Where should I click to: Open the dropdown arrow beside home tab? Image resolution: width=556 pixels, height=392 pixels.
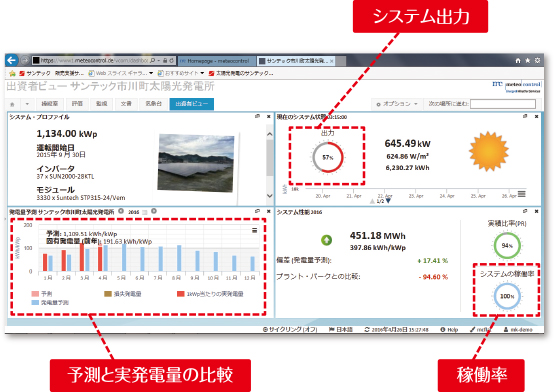tap(27, 104)
